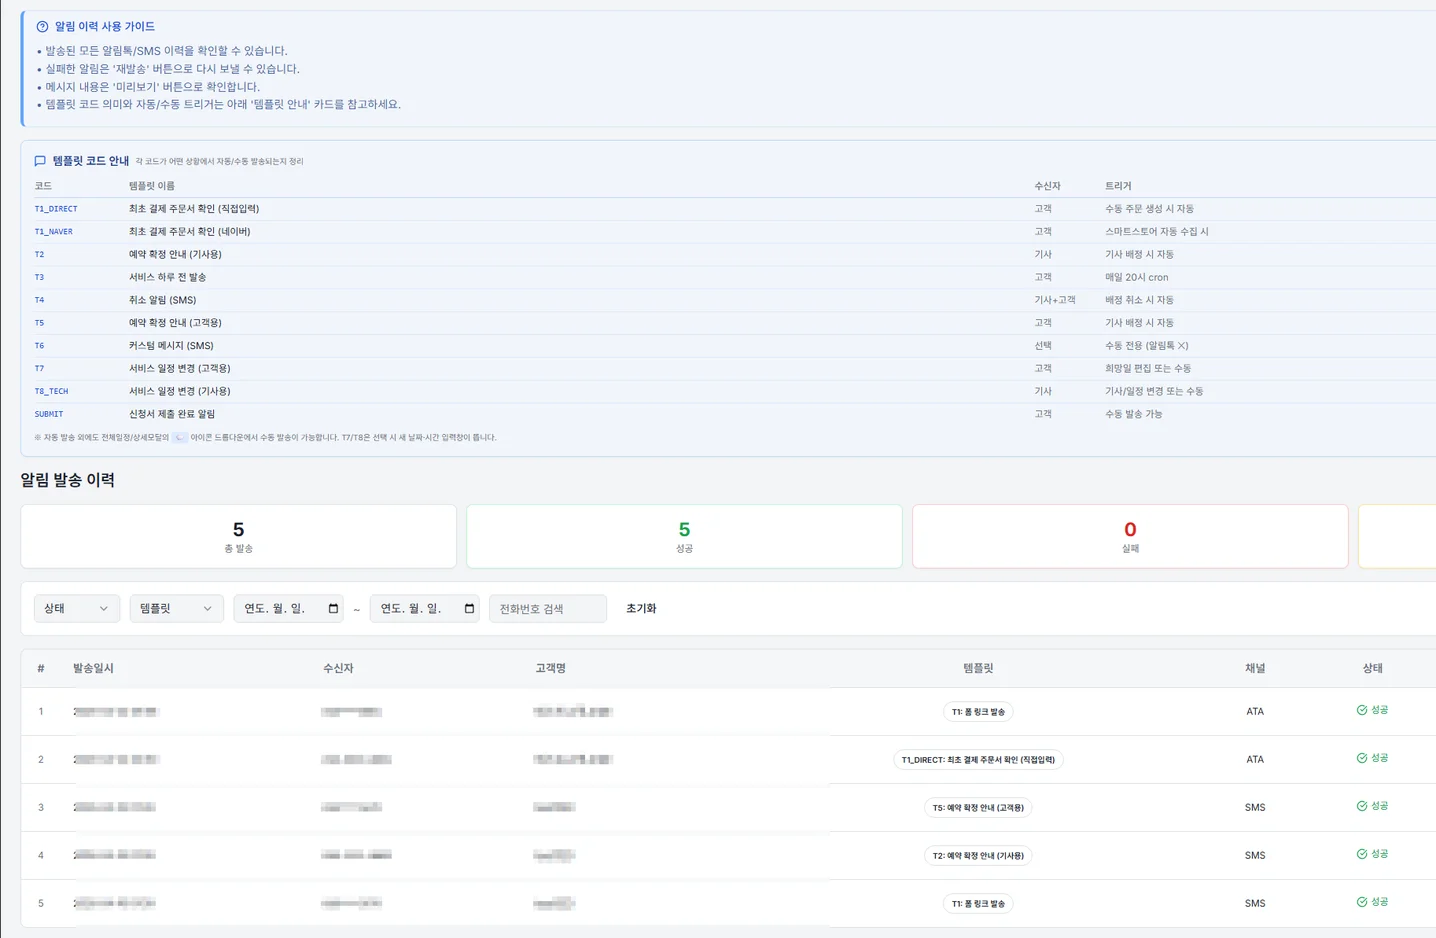Click the SMS channel cell in row 4
Image resolution: width=1436 pixels, height=938 pixels.
tap(1255, 856)
